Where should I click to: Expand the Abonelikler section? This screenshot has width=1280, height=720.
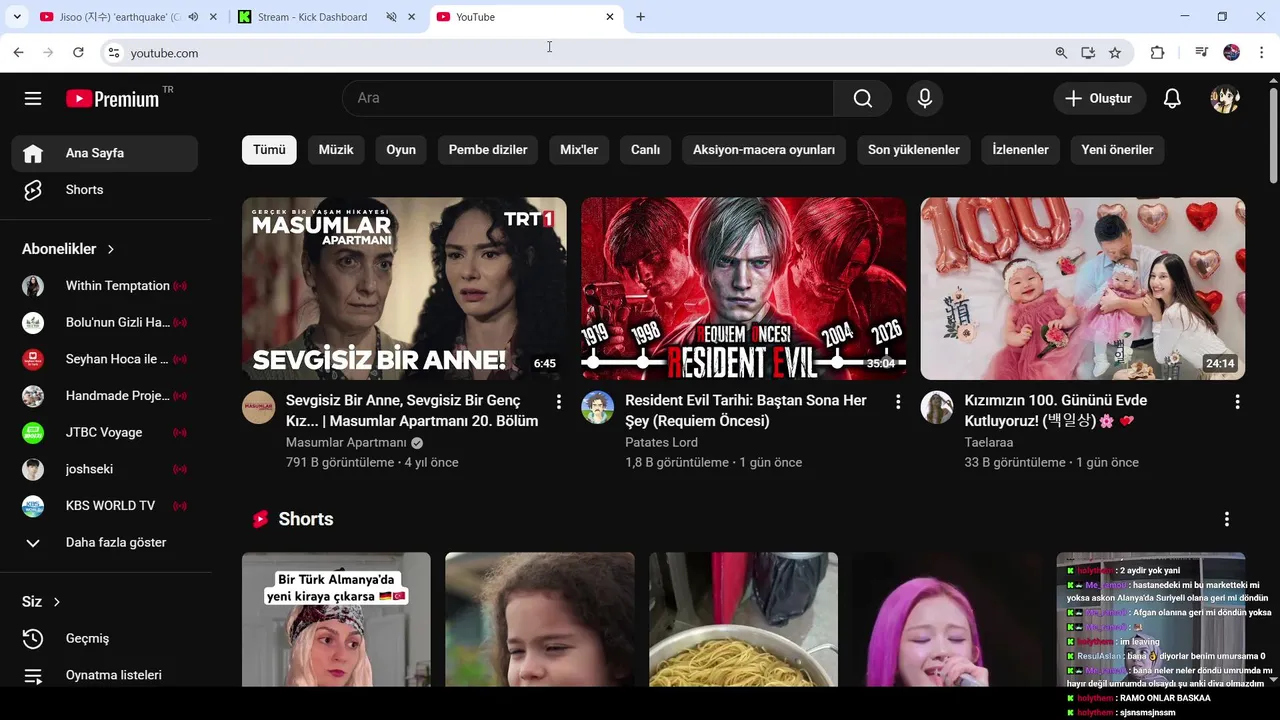click(68, 249)
